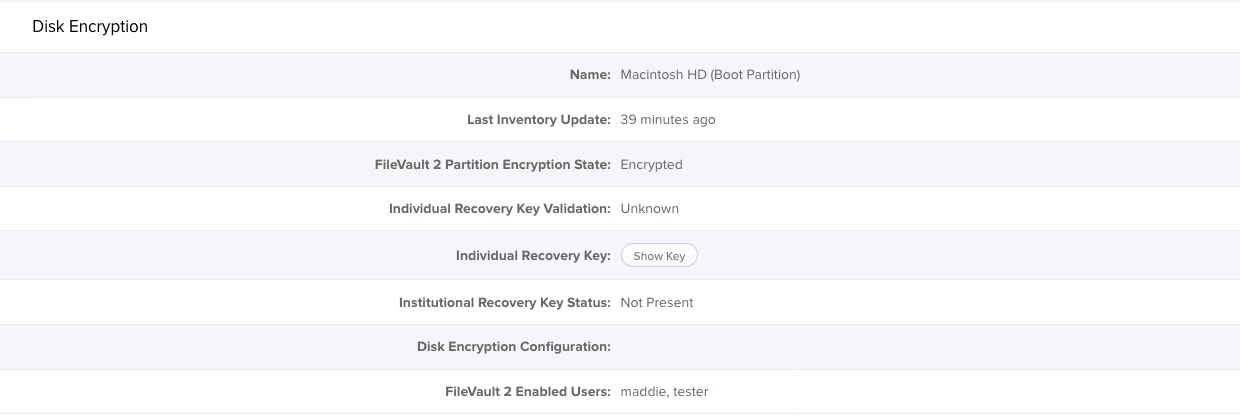1240x415 pixels.
Task: Click the Unknown validation value
Action: coord(649,209)
